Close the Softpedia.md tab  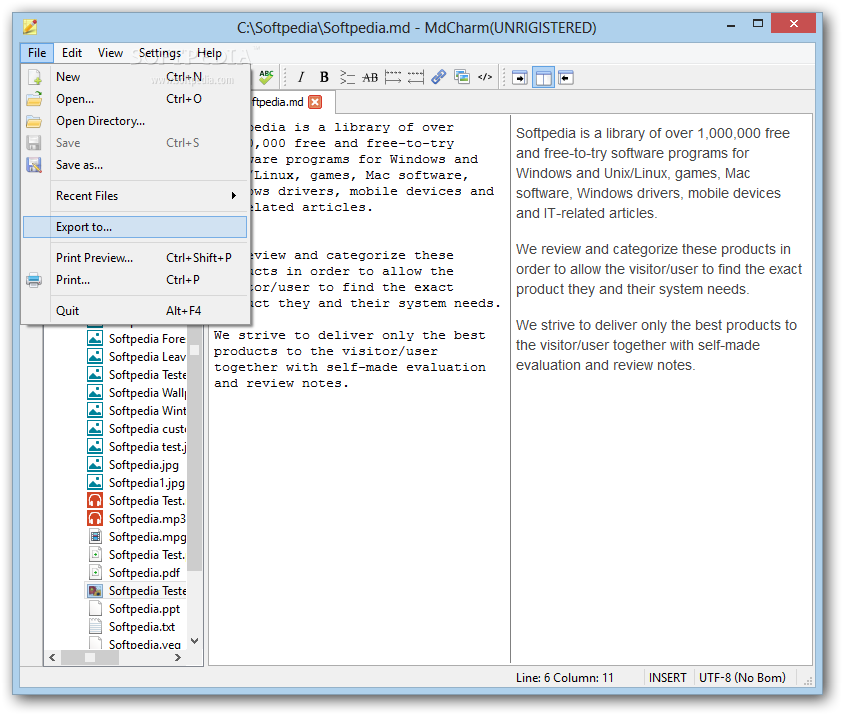[x=315, y=102]
